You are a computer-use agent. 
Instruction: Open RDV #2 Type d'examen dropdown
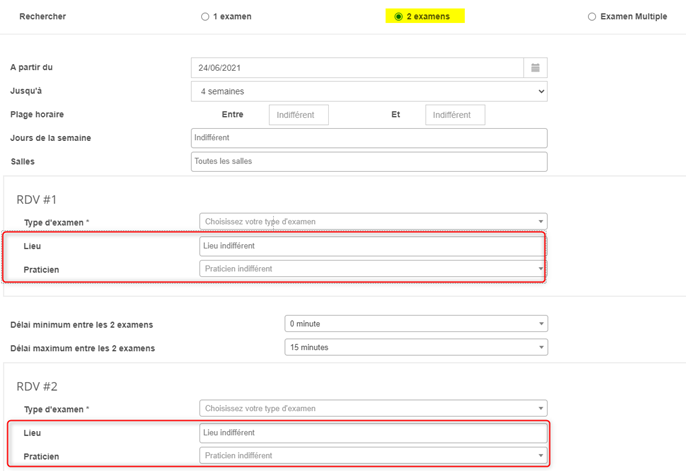pyautogui.click(x=372, y=408)
